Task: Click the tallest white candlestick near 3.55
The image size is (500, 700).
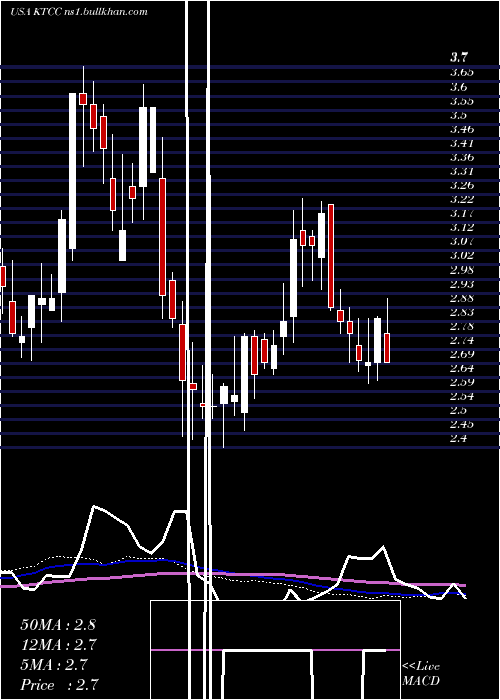Action: (x=72, y=171)
